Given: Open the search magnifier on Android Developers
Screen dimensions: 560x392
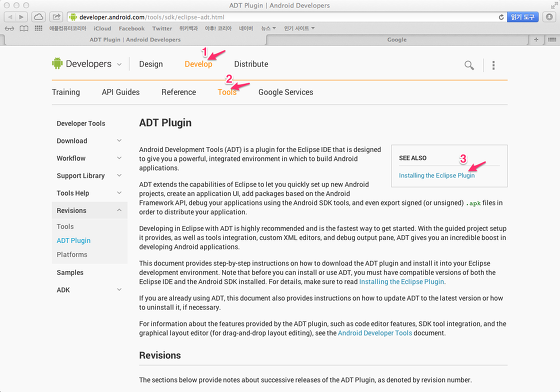Looking at the screenshot, I should point(469,65).
